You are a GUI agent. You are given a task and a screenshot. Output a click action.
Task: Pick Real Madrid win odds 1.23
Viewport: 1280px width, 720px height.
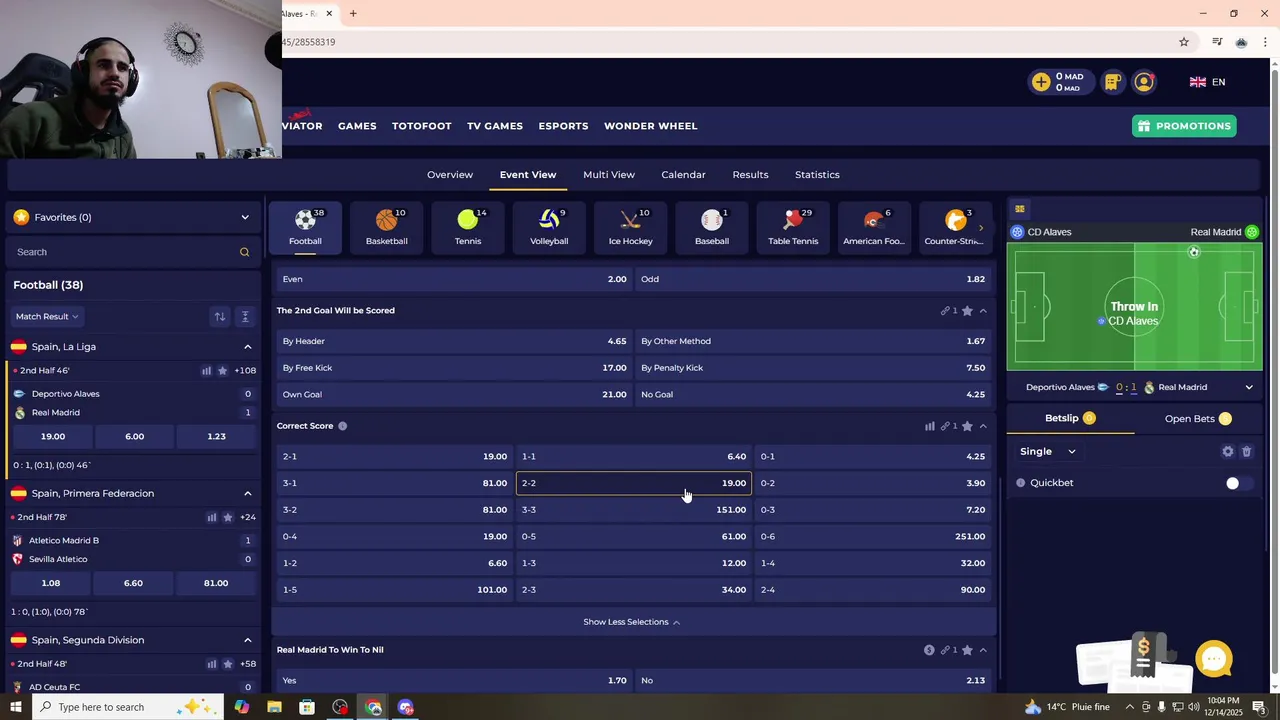[x=216, y=437]
